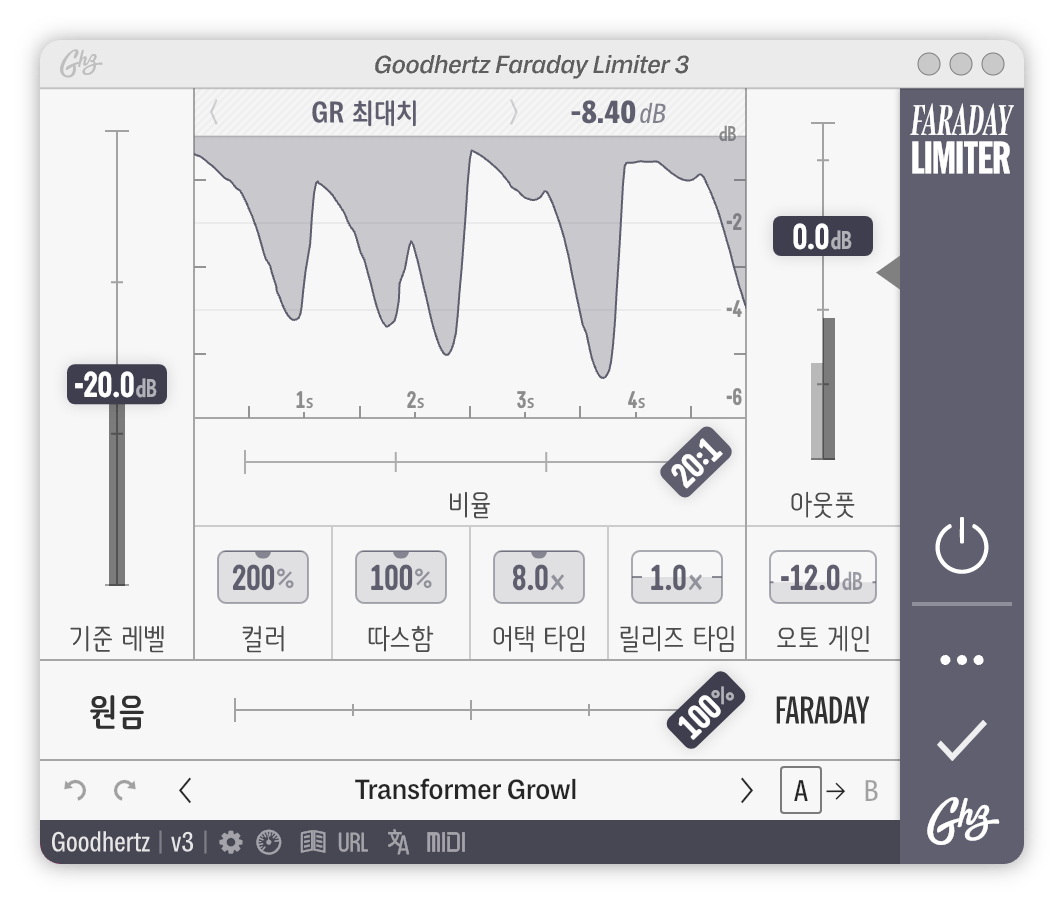1064x904 pixels.
Task: Click the 0.0 dB 아웃풋 slider handle
Action: (822, 236)
